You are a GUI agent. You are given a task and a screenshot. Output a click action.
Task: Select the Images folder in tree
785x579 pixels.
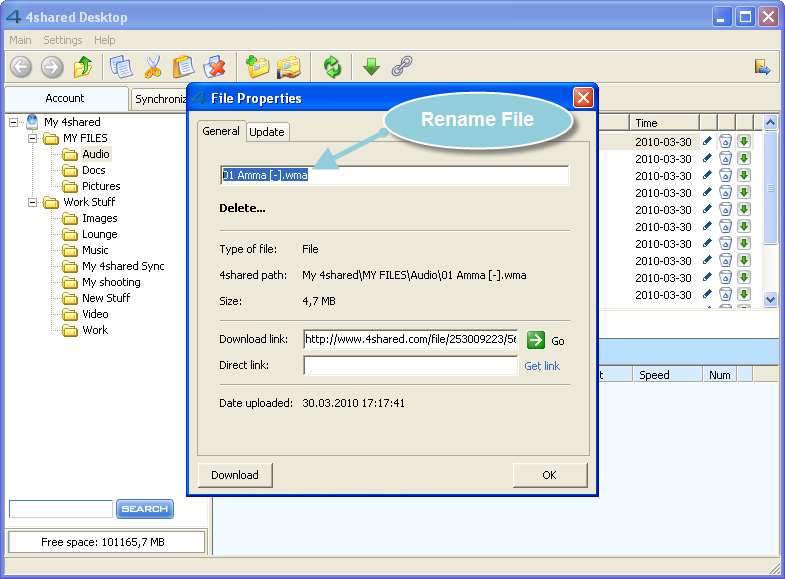(x=100, y=218)
